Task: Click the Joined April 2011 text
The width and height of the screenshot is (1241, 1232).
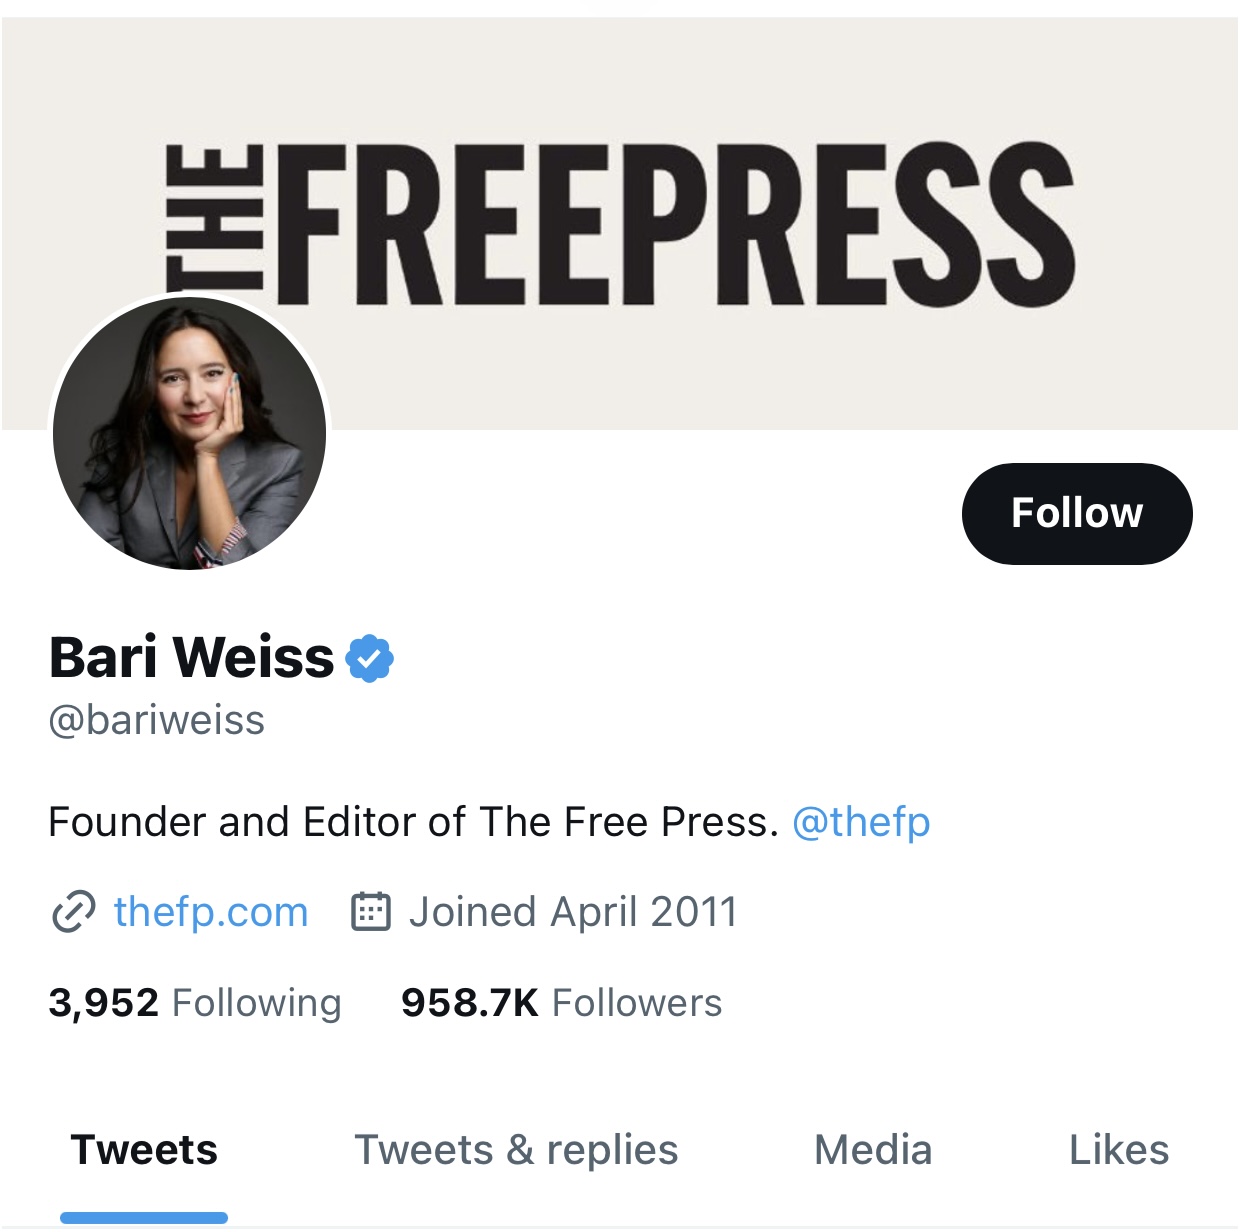Action: pos(573,911)
